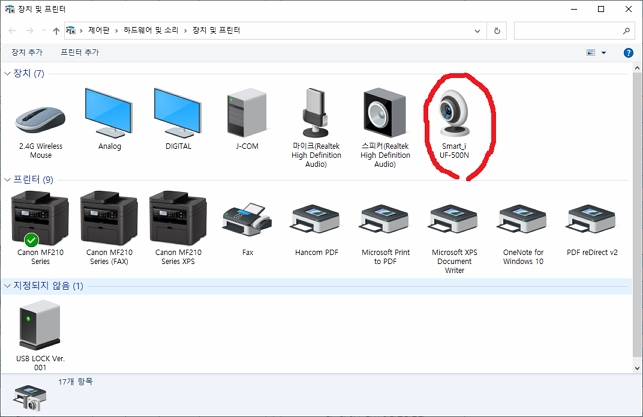
Task: Click the back navigation arrow
Action: point(12,31)
